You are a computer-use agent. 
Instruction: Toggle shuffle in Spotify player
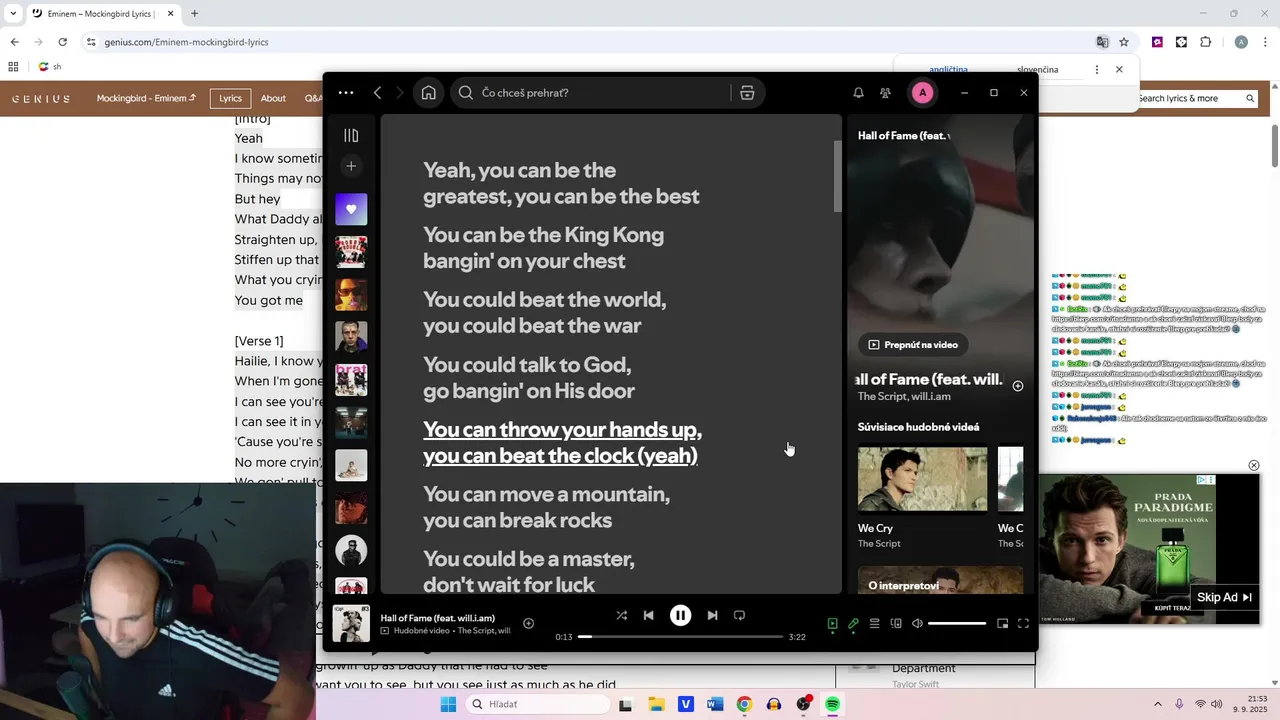621,615
